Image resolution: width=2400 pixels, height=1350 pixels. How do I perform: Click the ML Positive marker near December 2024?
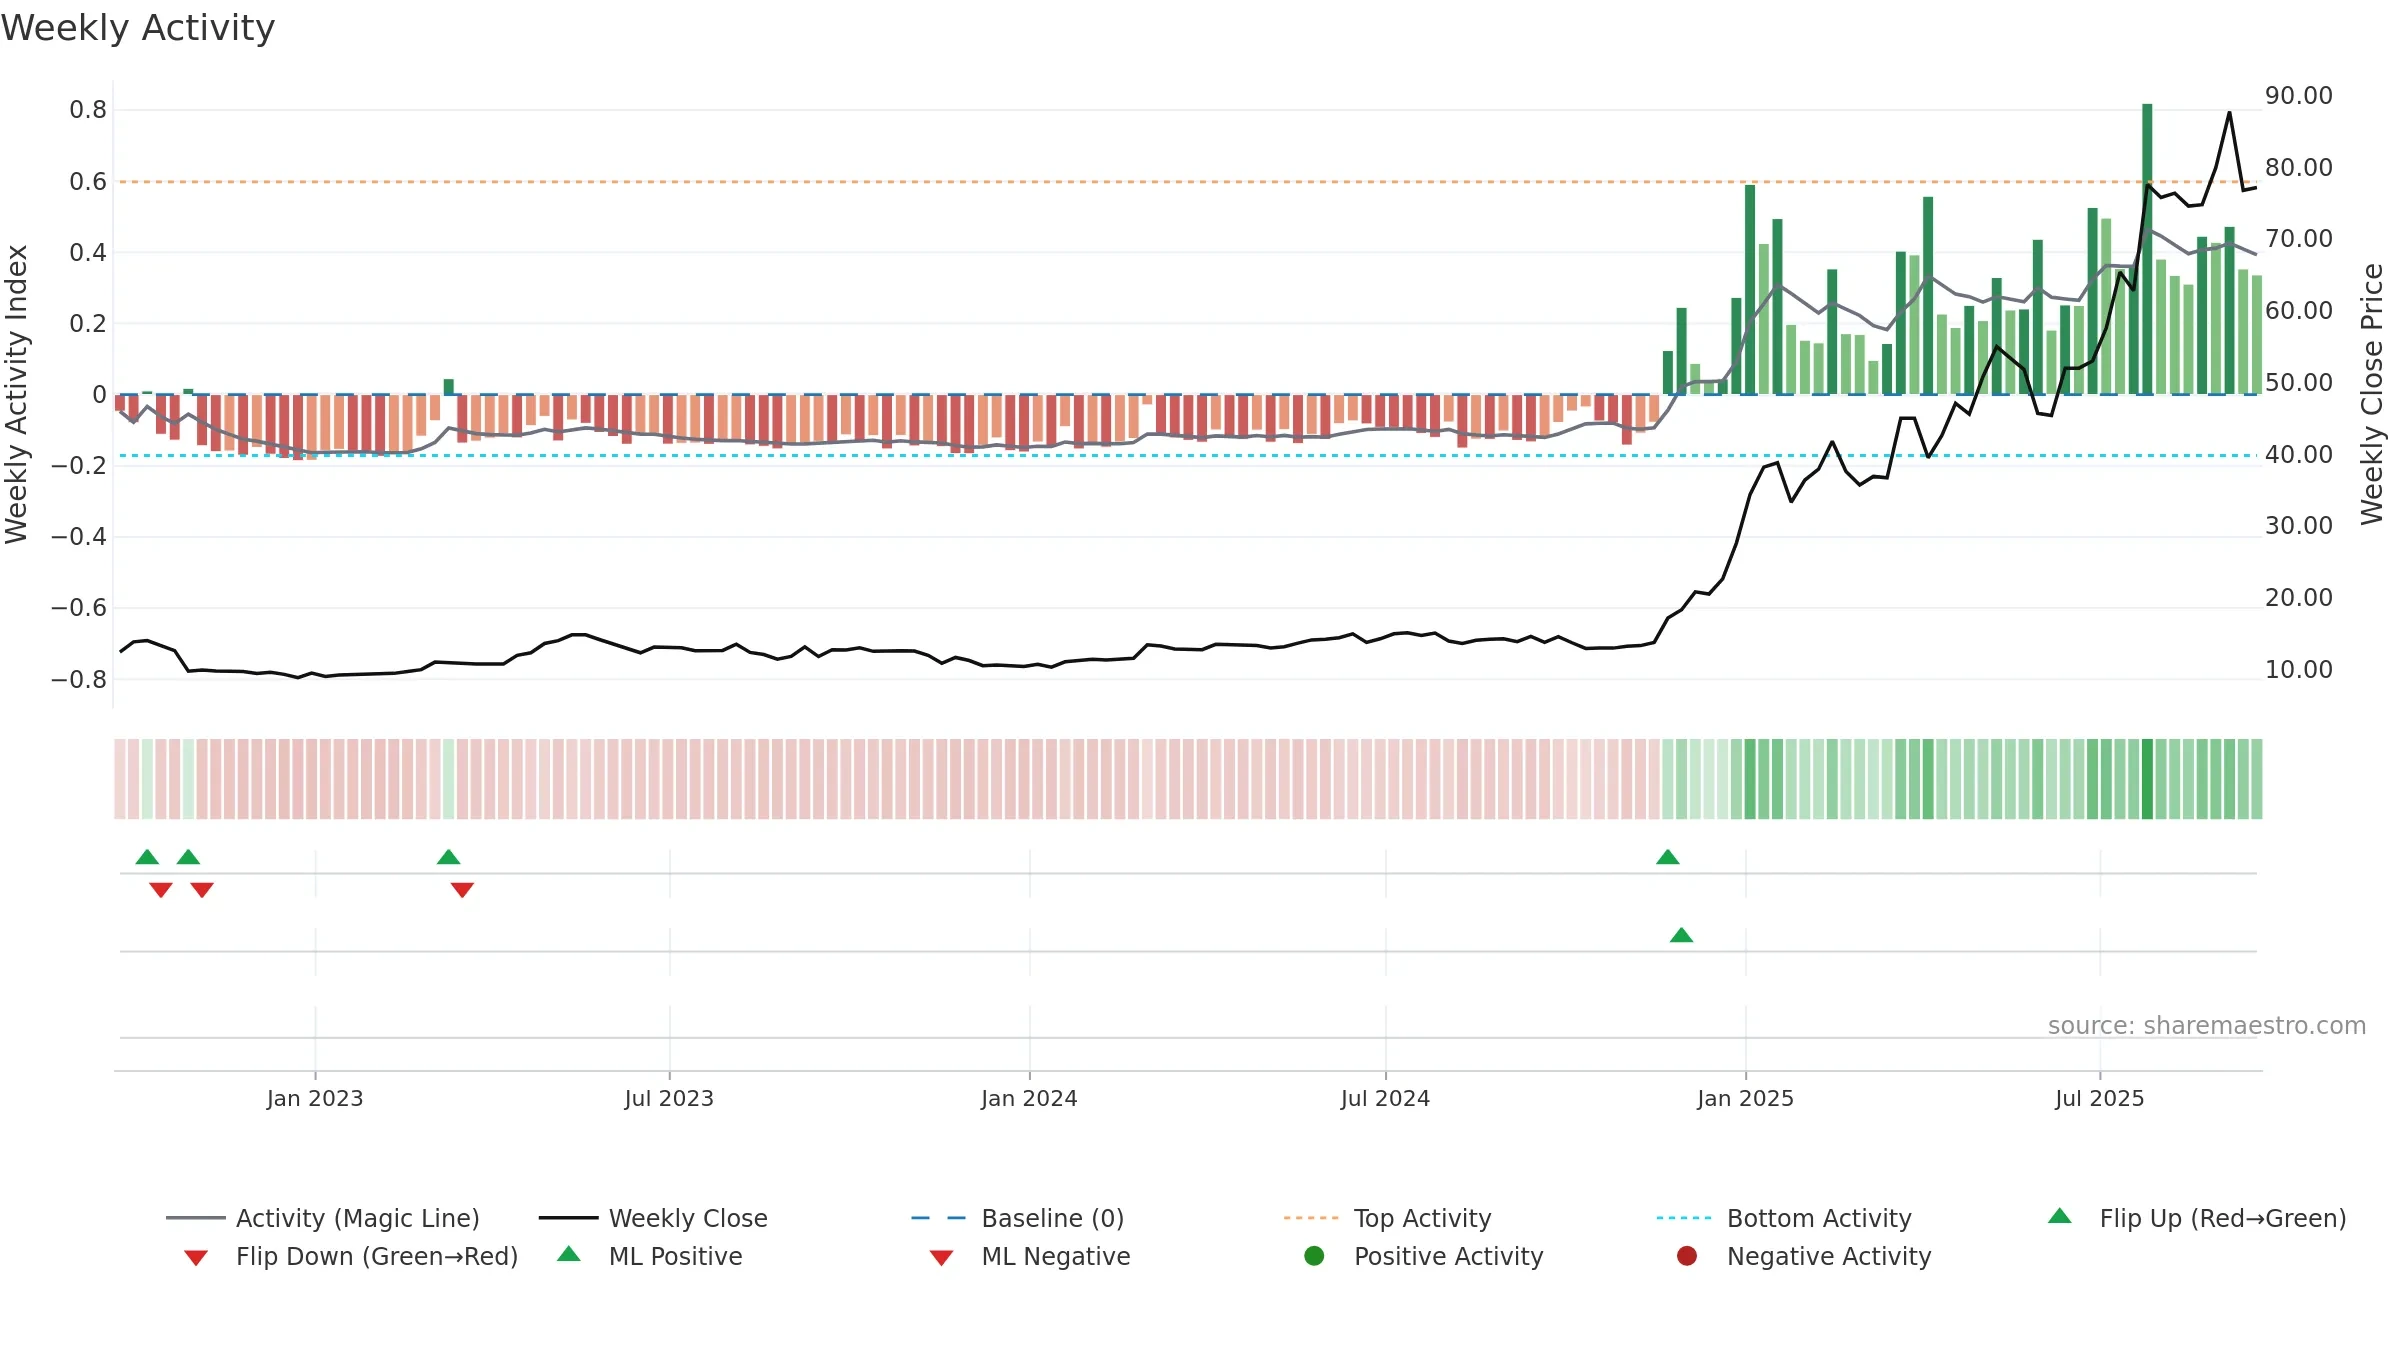pyautogui.click(x=1682, y=935)
